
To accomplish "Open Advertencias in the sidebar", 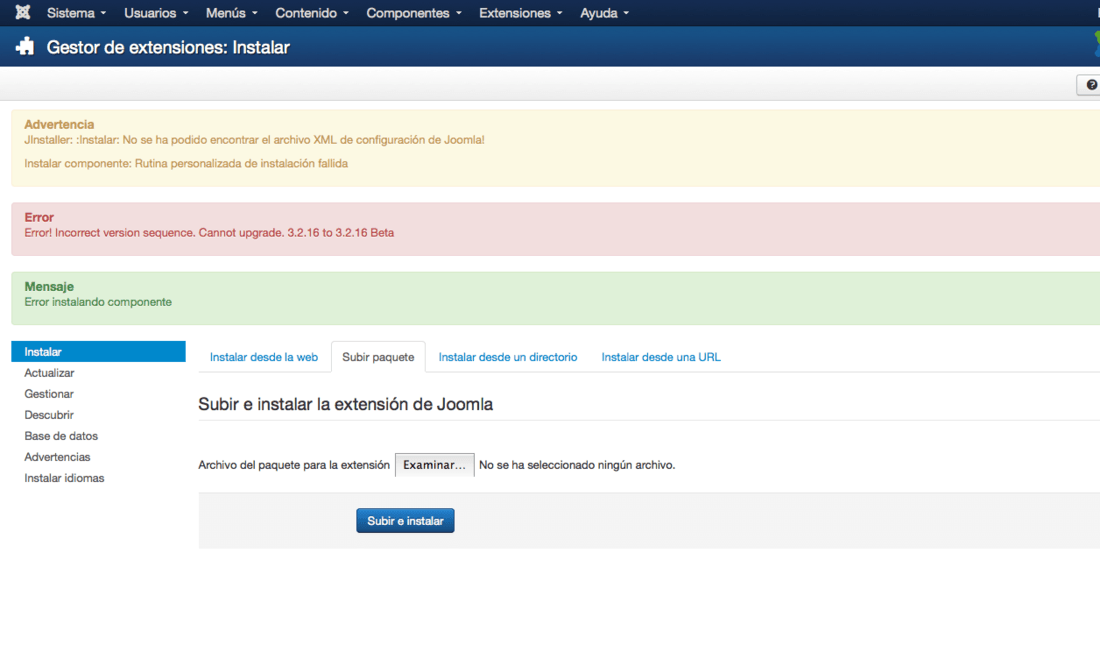I will point(58,457).
